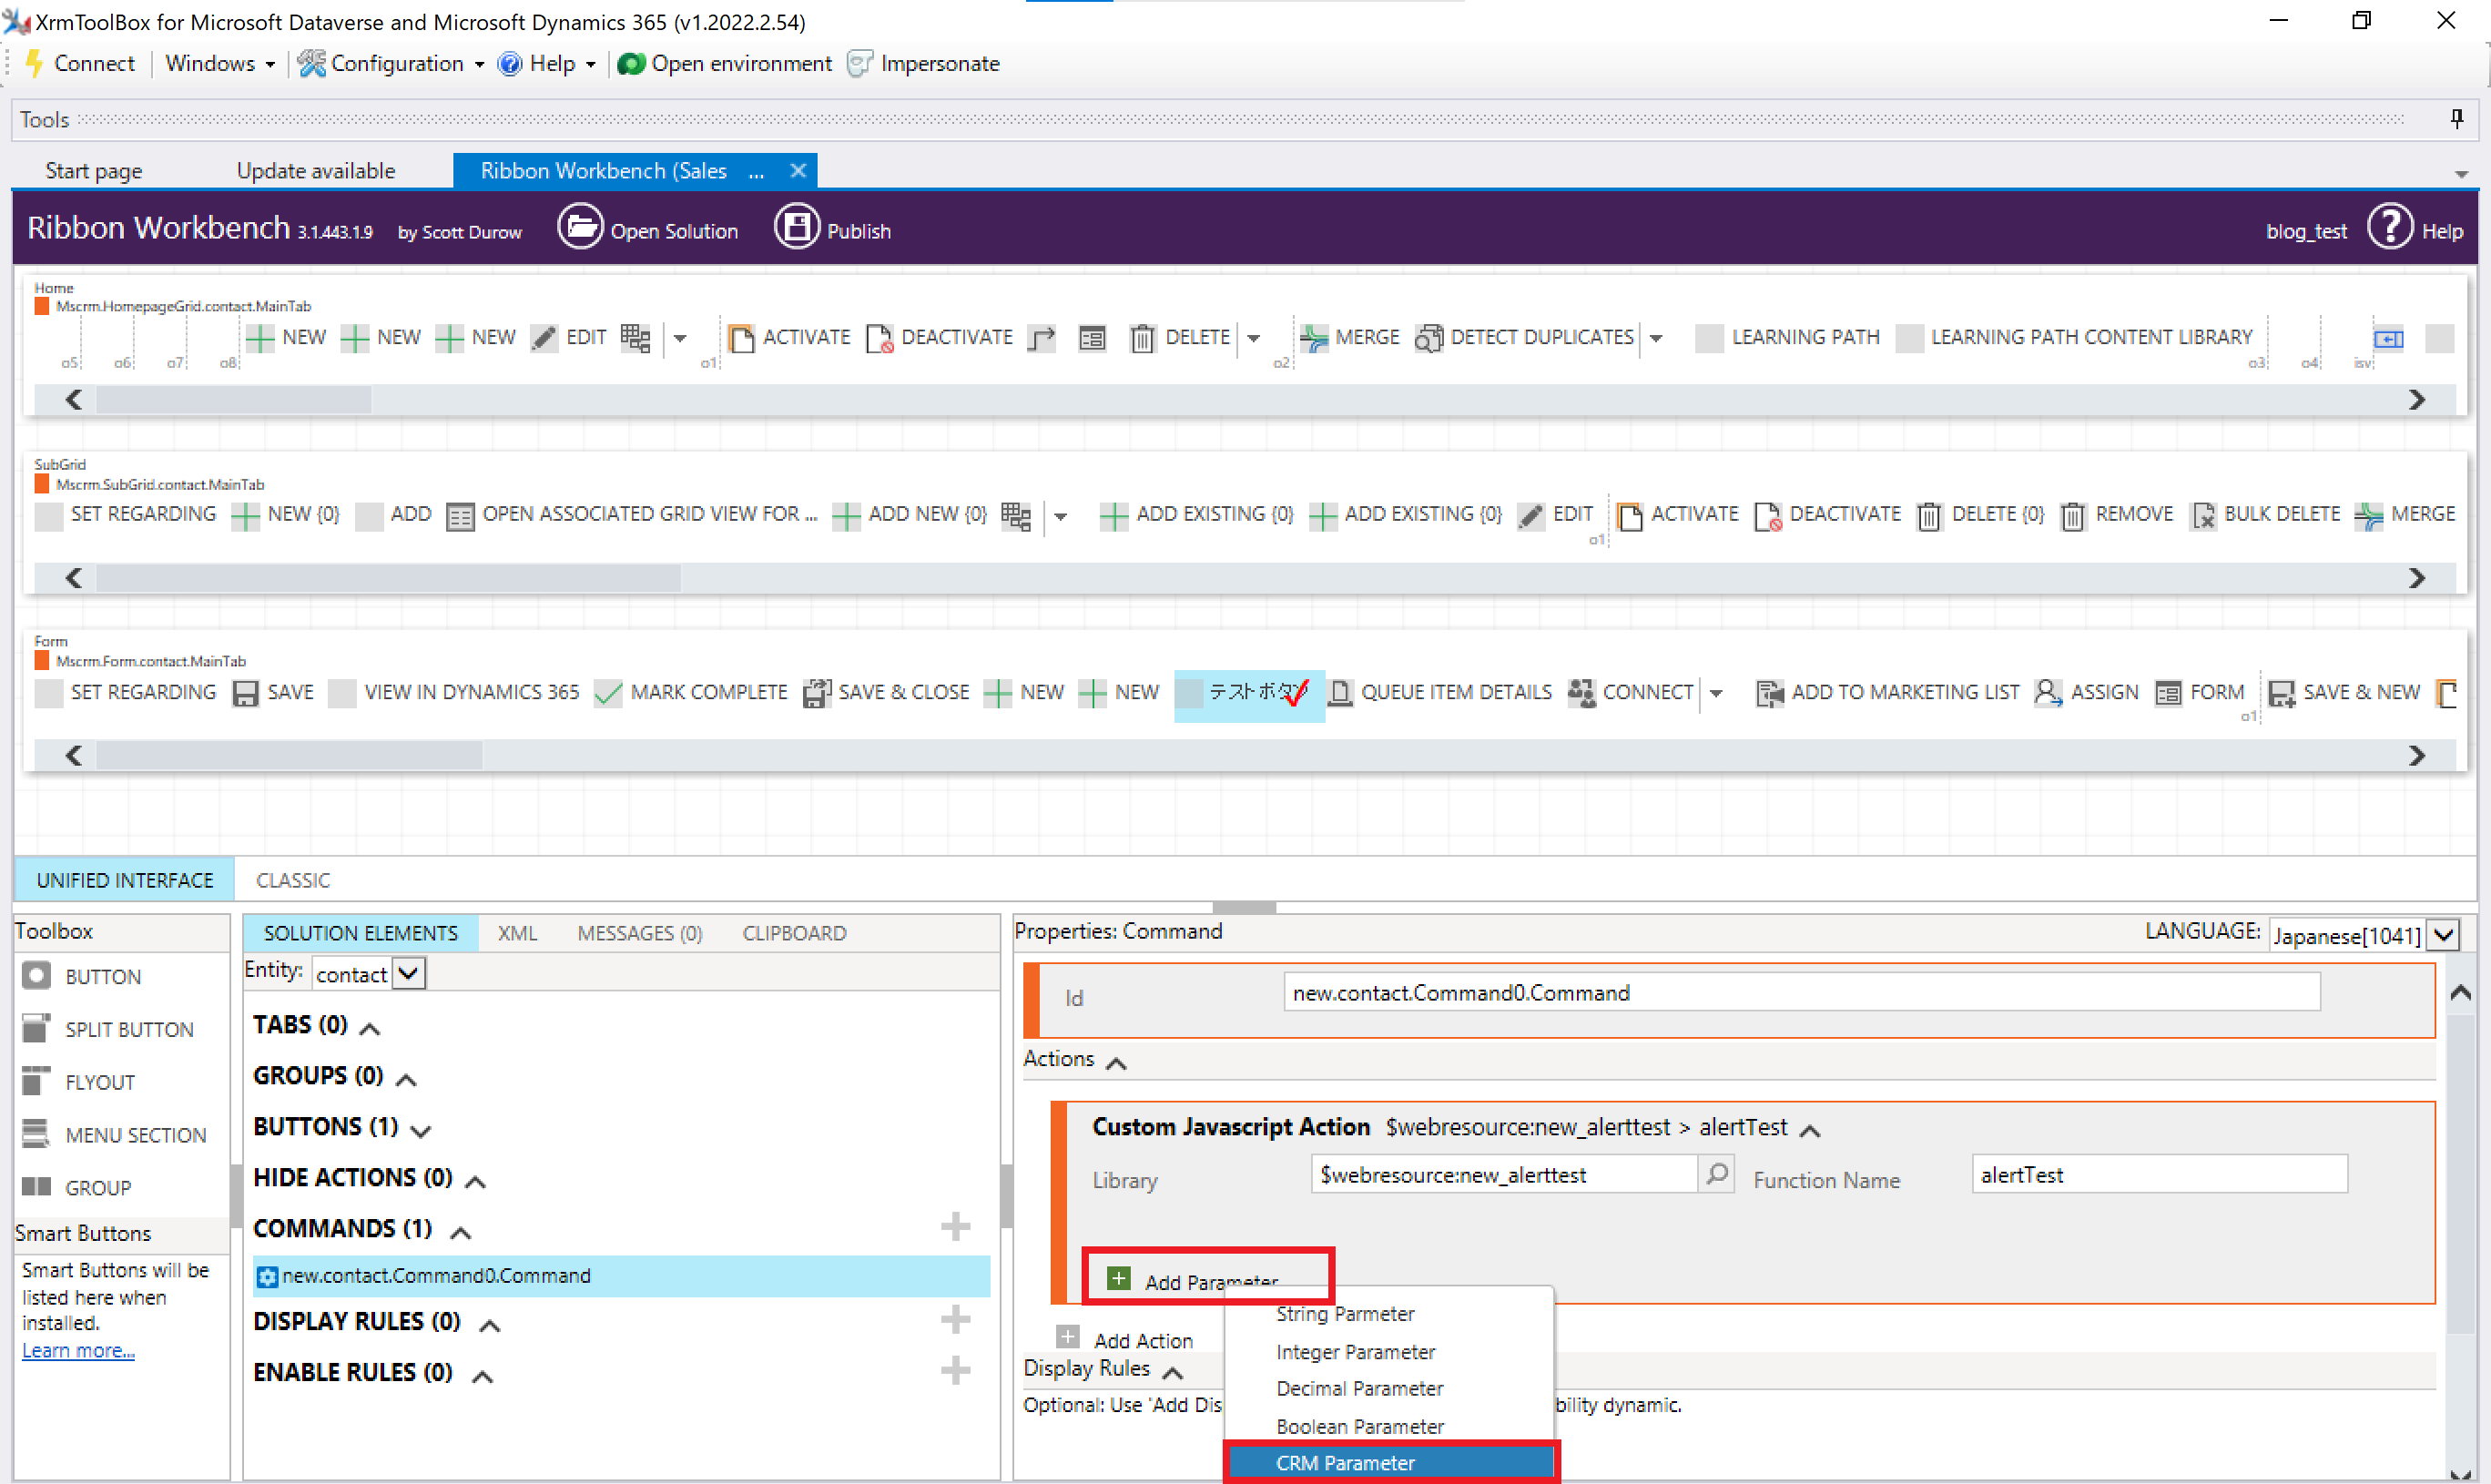Click the Connect lightning bolt icon
2491x1484 pixels.
pos(34,63)
